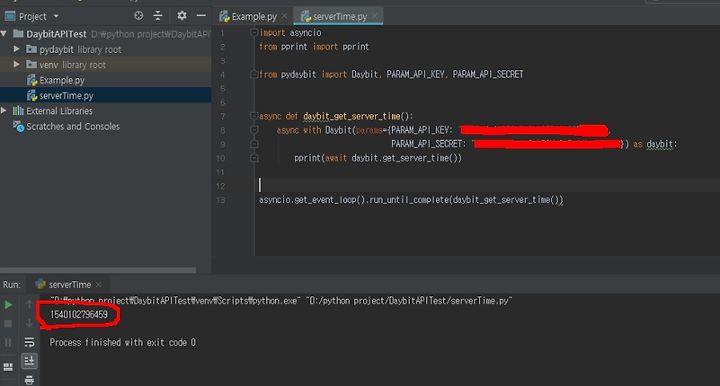Select the serverTime tab in Run panel

69,285
